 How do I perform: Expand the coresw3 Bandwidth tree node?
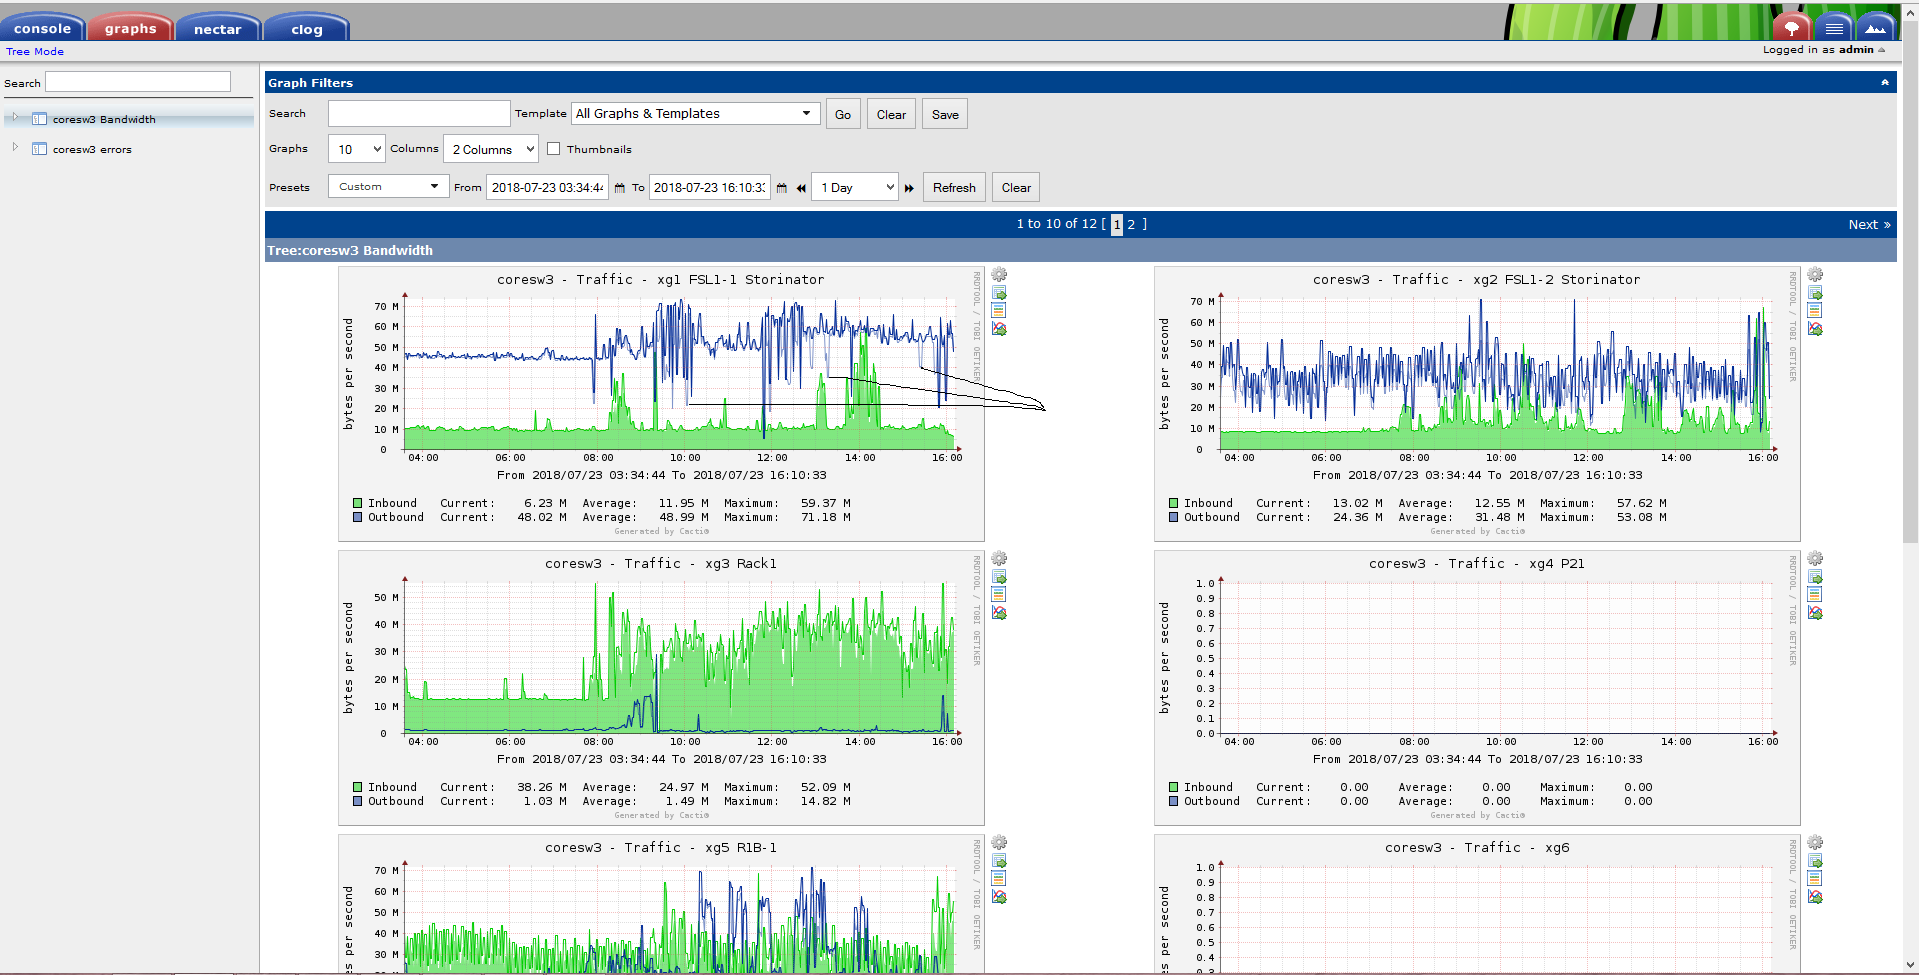tap(15, 117)
